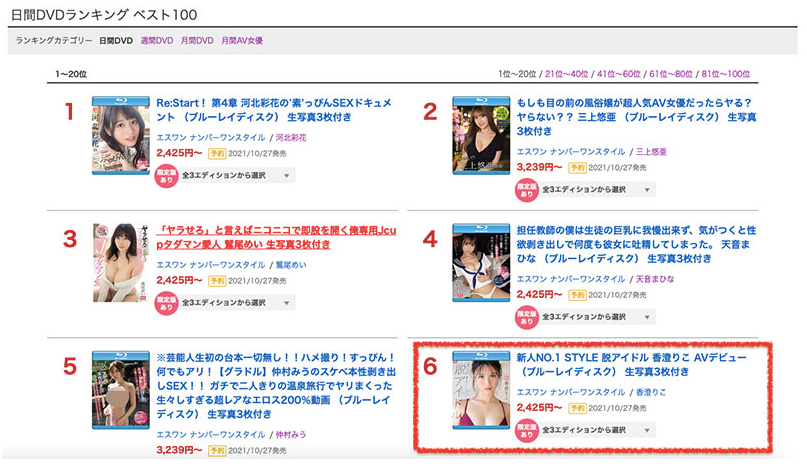Click the rank 2 cover thumbnail
Viewport: 807px width, 474px height.
(x=481, y=135)
